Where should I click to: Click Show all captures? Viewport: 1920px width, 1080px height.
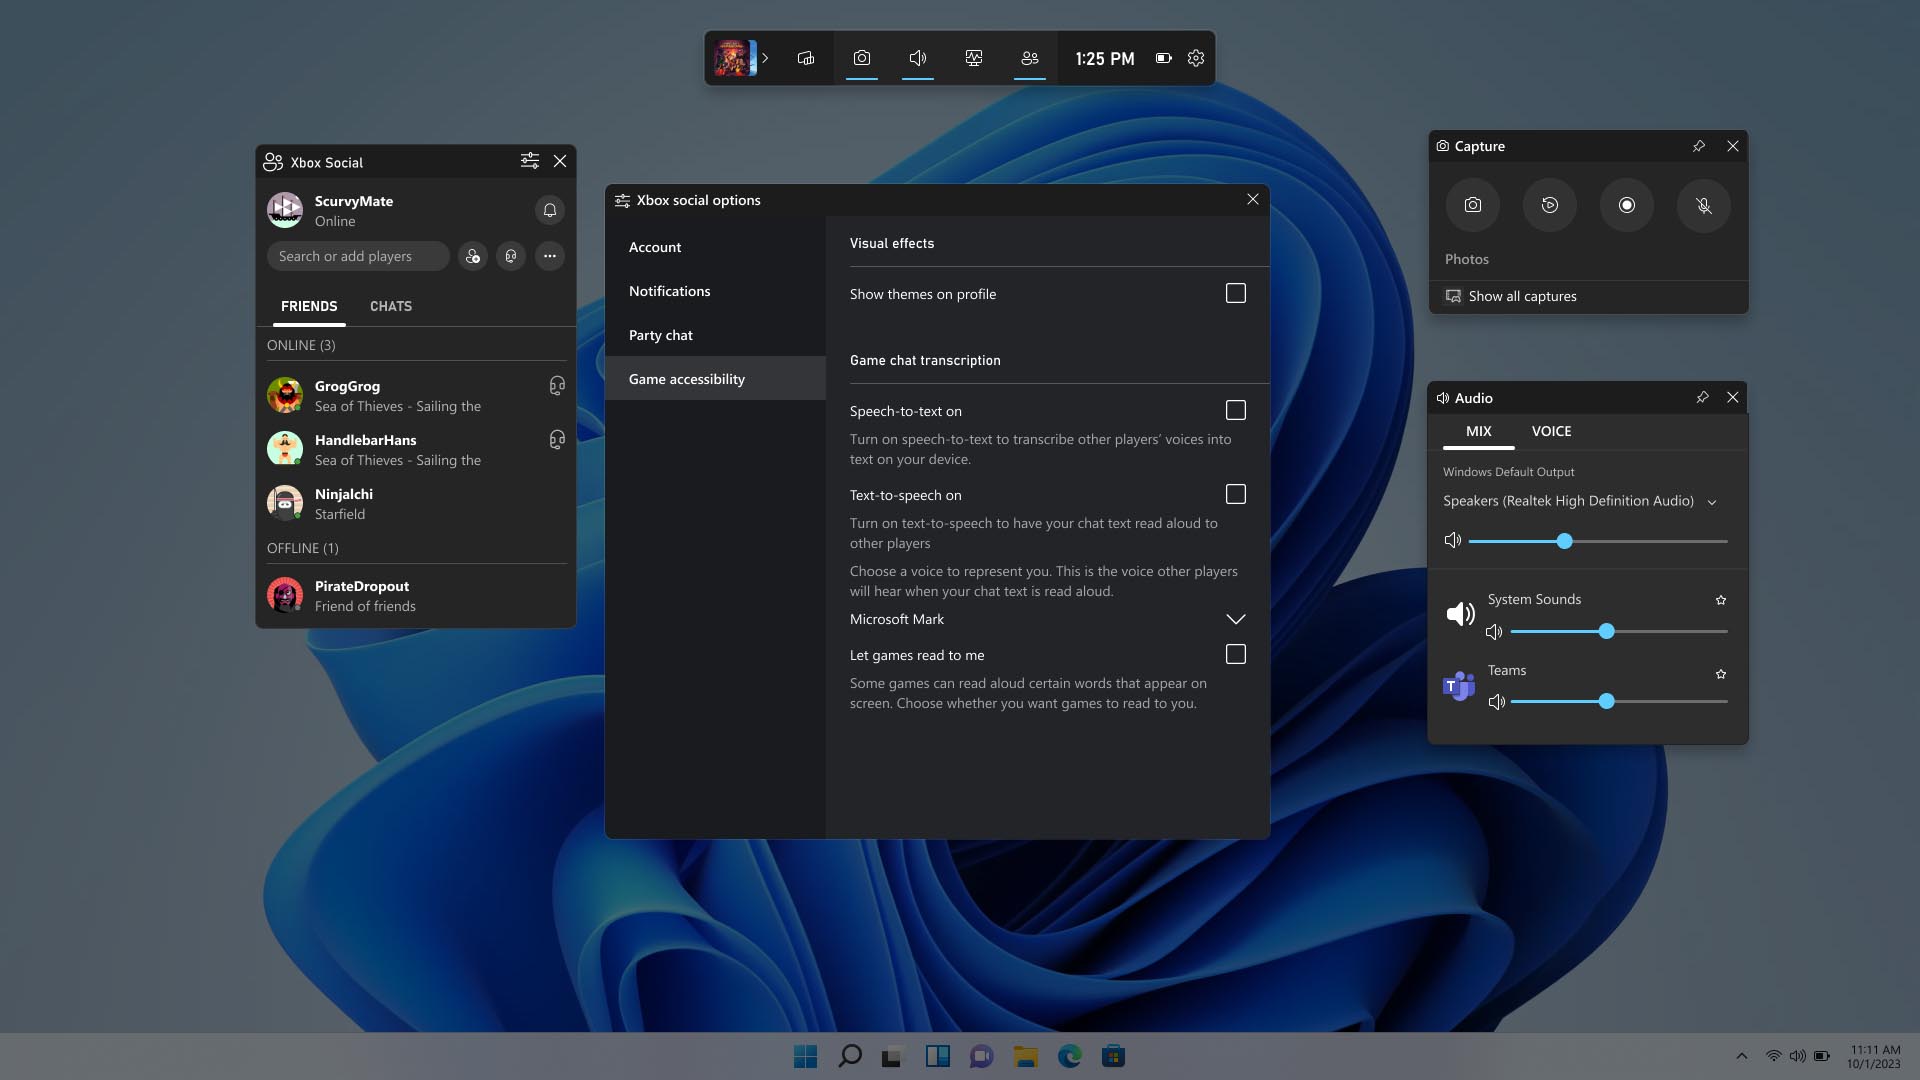[x=1521, y=296]
